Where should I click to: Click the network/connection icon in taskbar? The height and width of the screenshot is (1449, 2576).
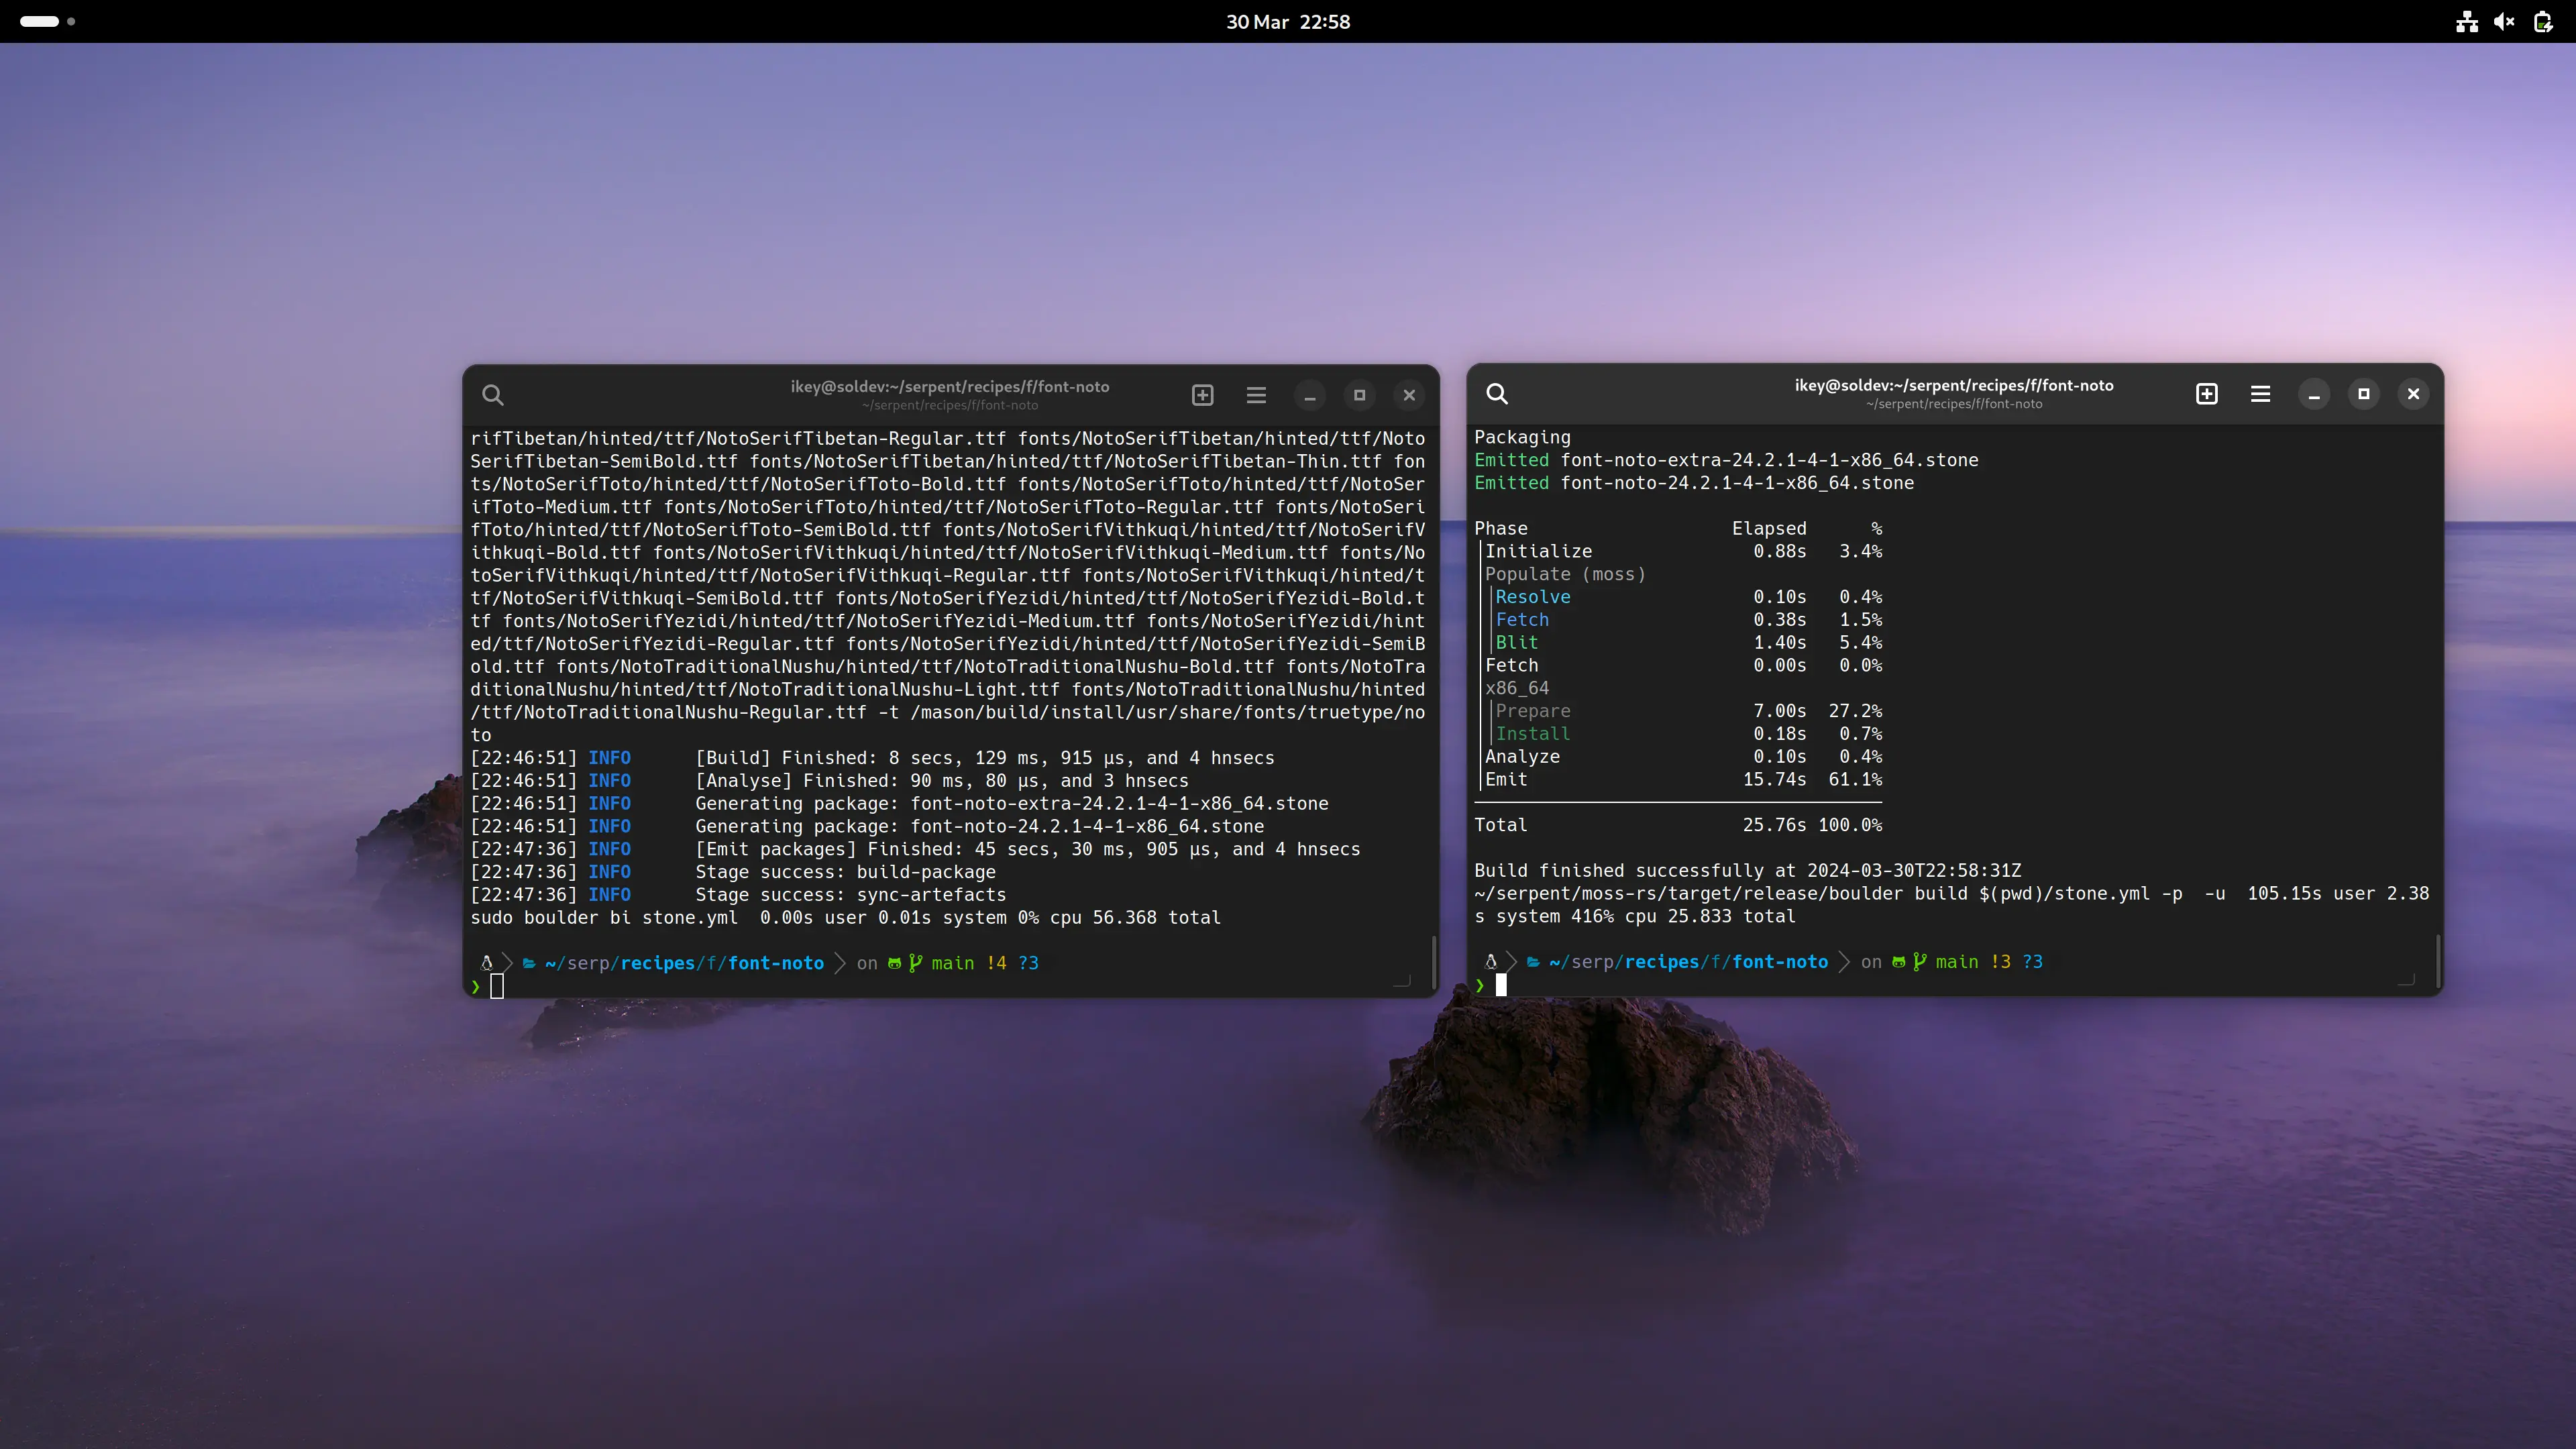[2466, 21]
